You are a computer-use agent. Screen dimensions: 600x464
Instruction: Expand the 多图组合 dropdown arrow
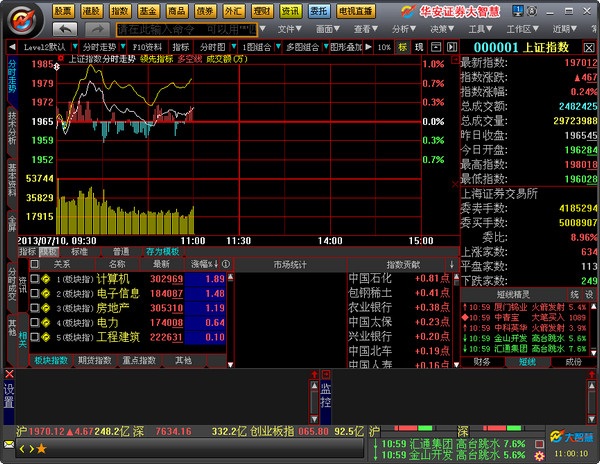point(326,47)
